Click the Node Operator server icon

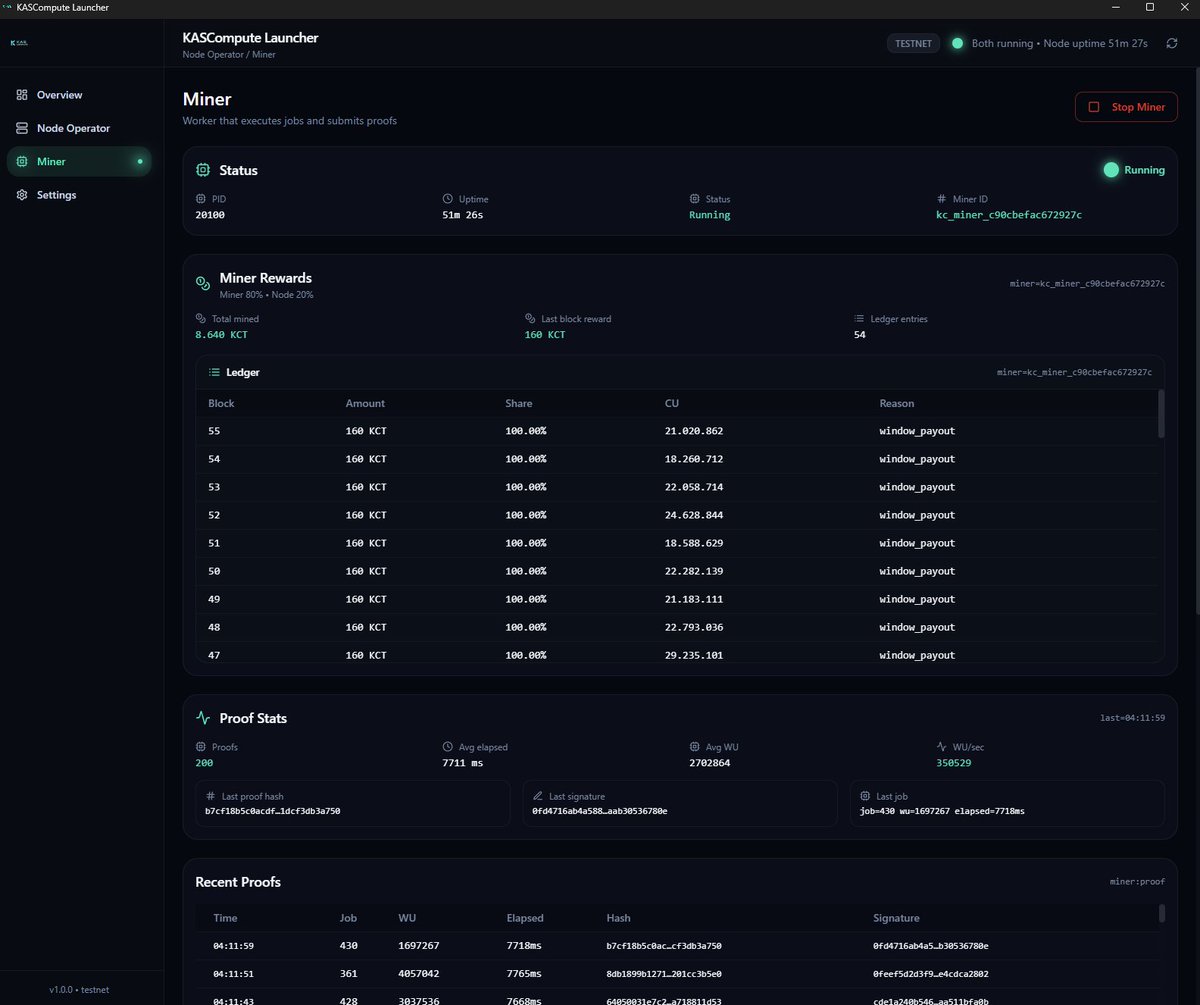[x=22, y=128]
